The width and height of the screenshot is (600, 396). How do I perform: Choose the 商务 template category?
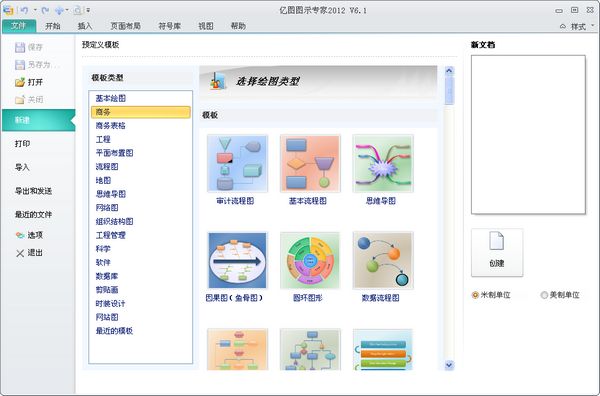coord(140,112)
